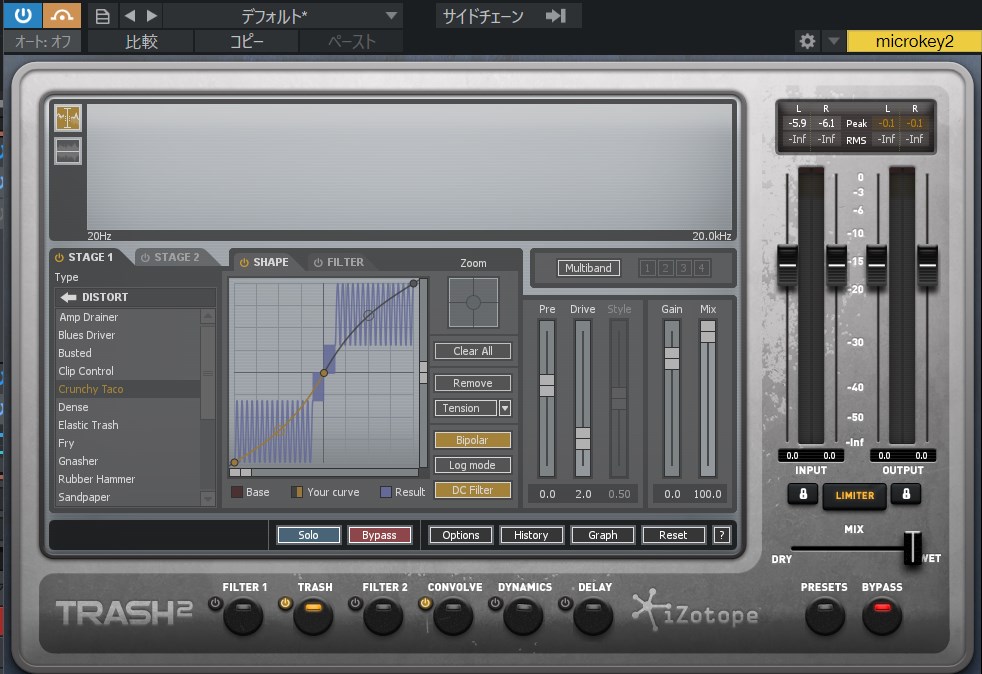Viewport: 982px width, 674px height.
Task: Open the Tension curve type dropdown
Action: (505, 408)
